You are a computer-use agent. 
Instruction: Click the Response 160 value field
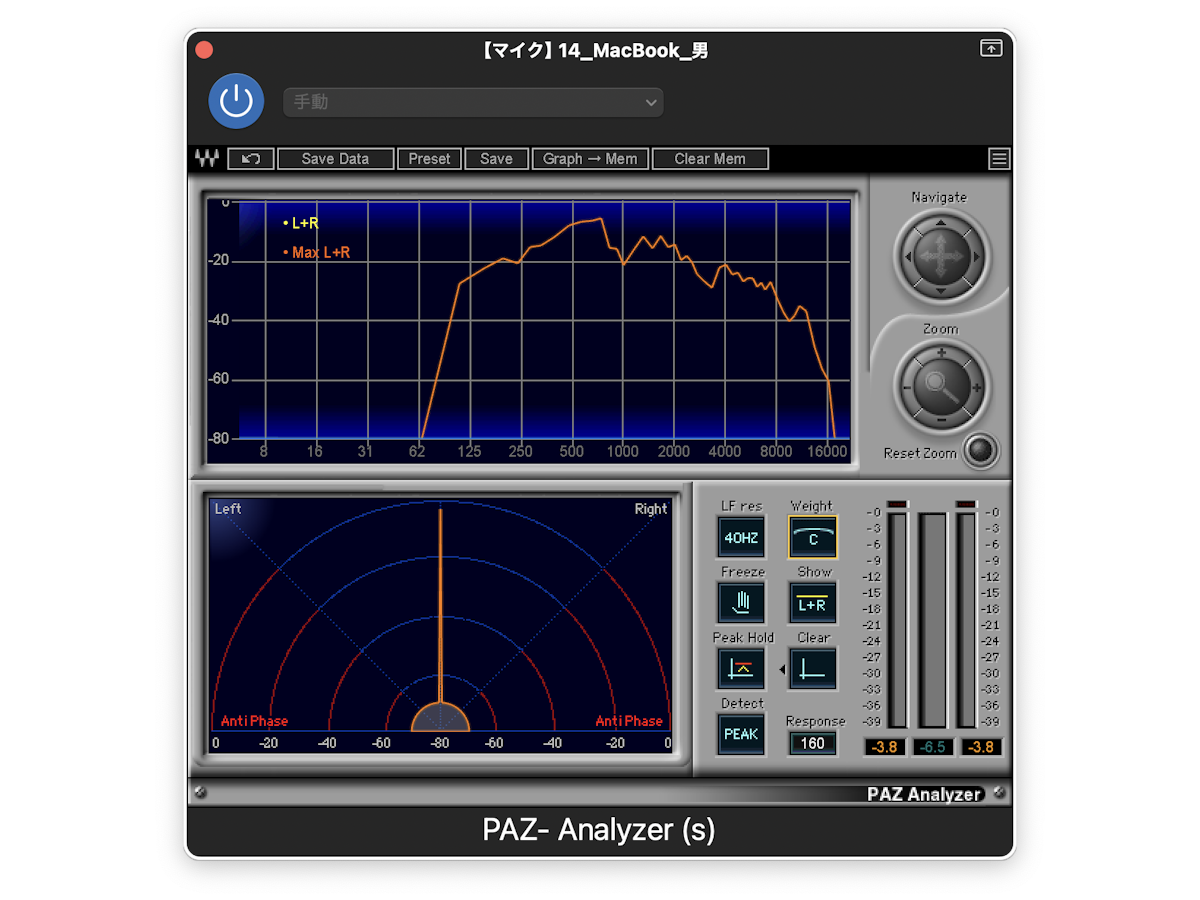point(813,743)
